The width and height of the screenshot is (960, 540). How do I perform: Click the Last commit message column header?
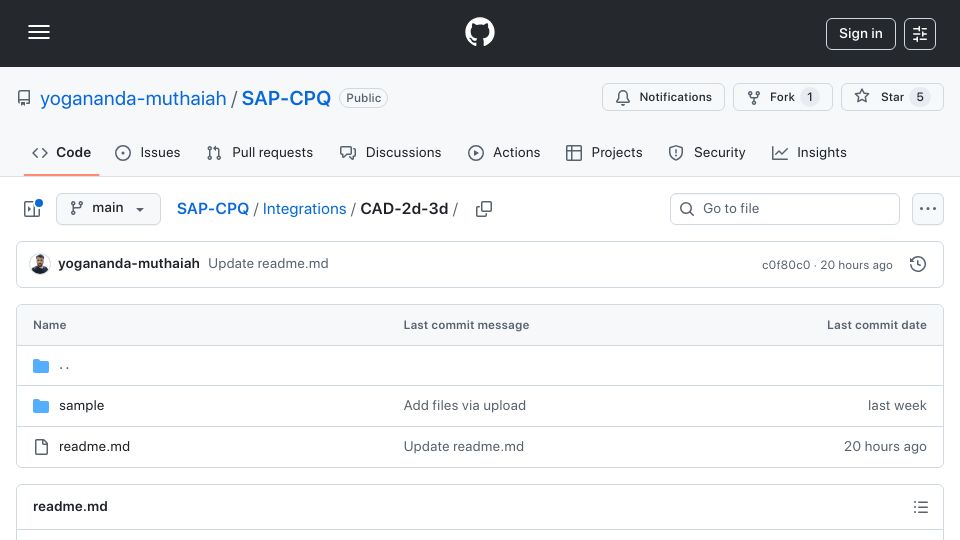click(x=466, y=325)
